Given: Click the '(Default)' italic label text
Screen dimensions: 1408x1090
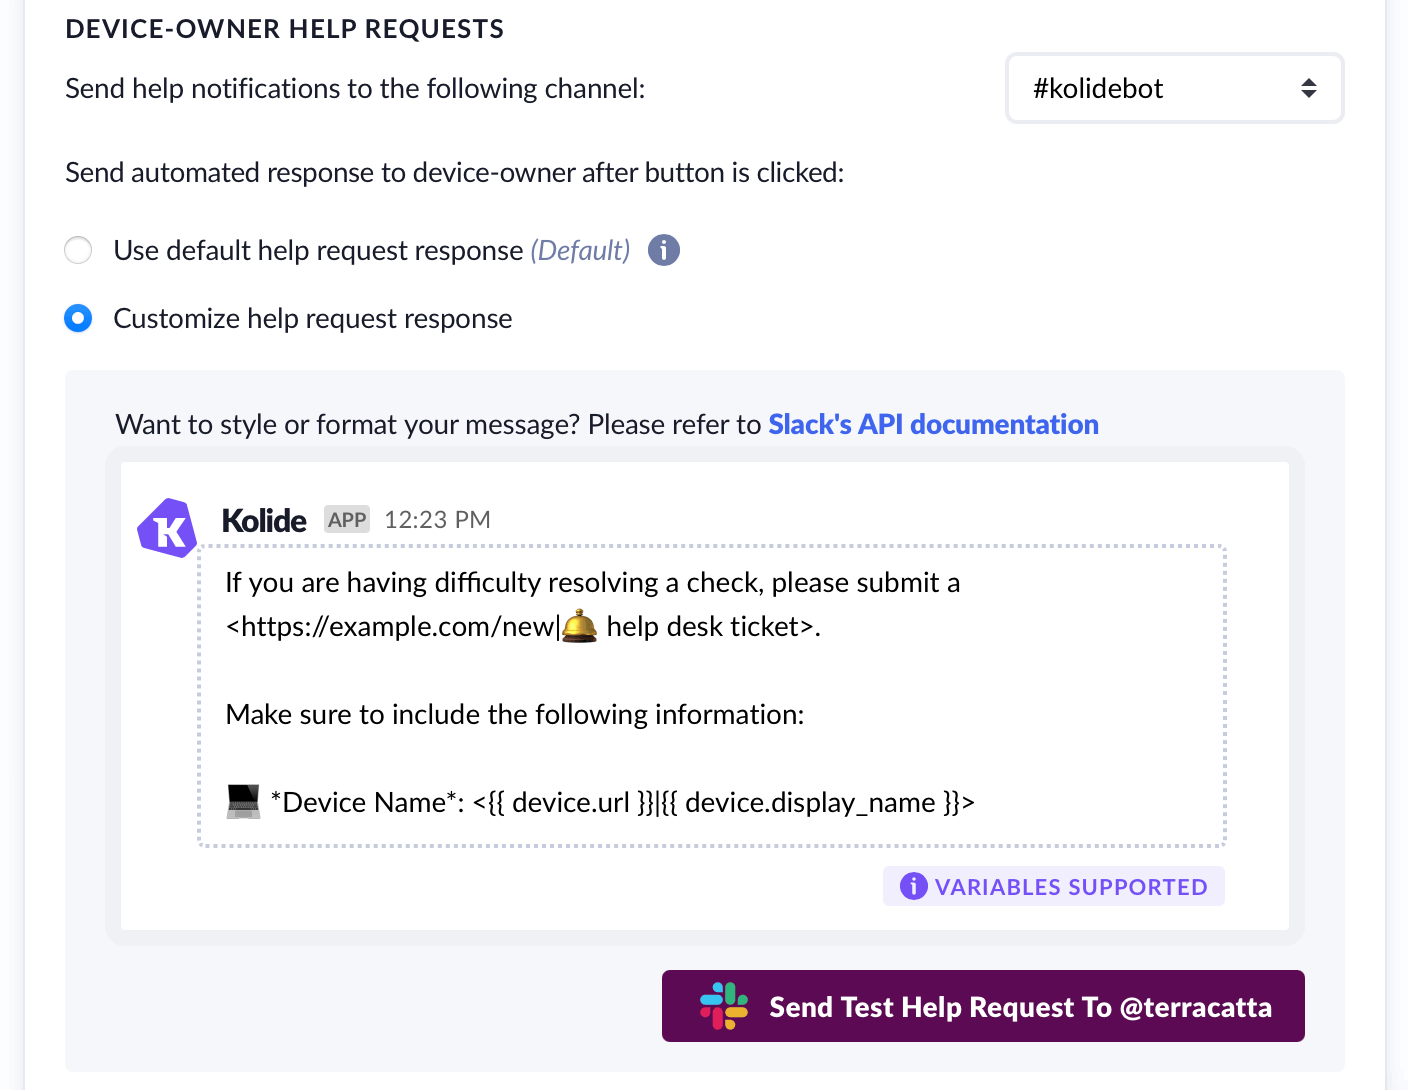Looking at the screenshot, I should coord(580,250).
